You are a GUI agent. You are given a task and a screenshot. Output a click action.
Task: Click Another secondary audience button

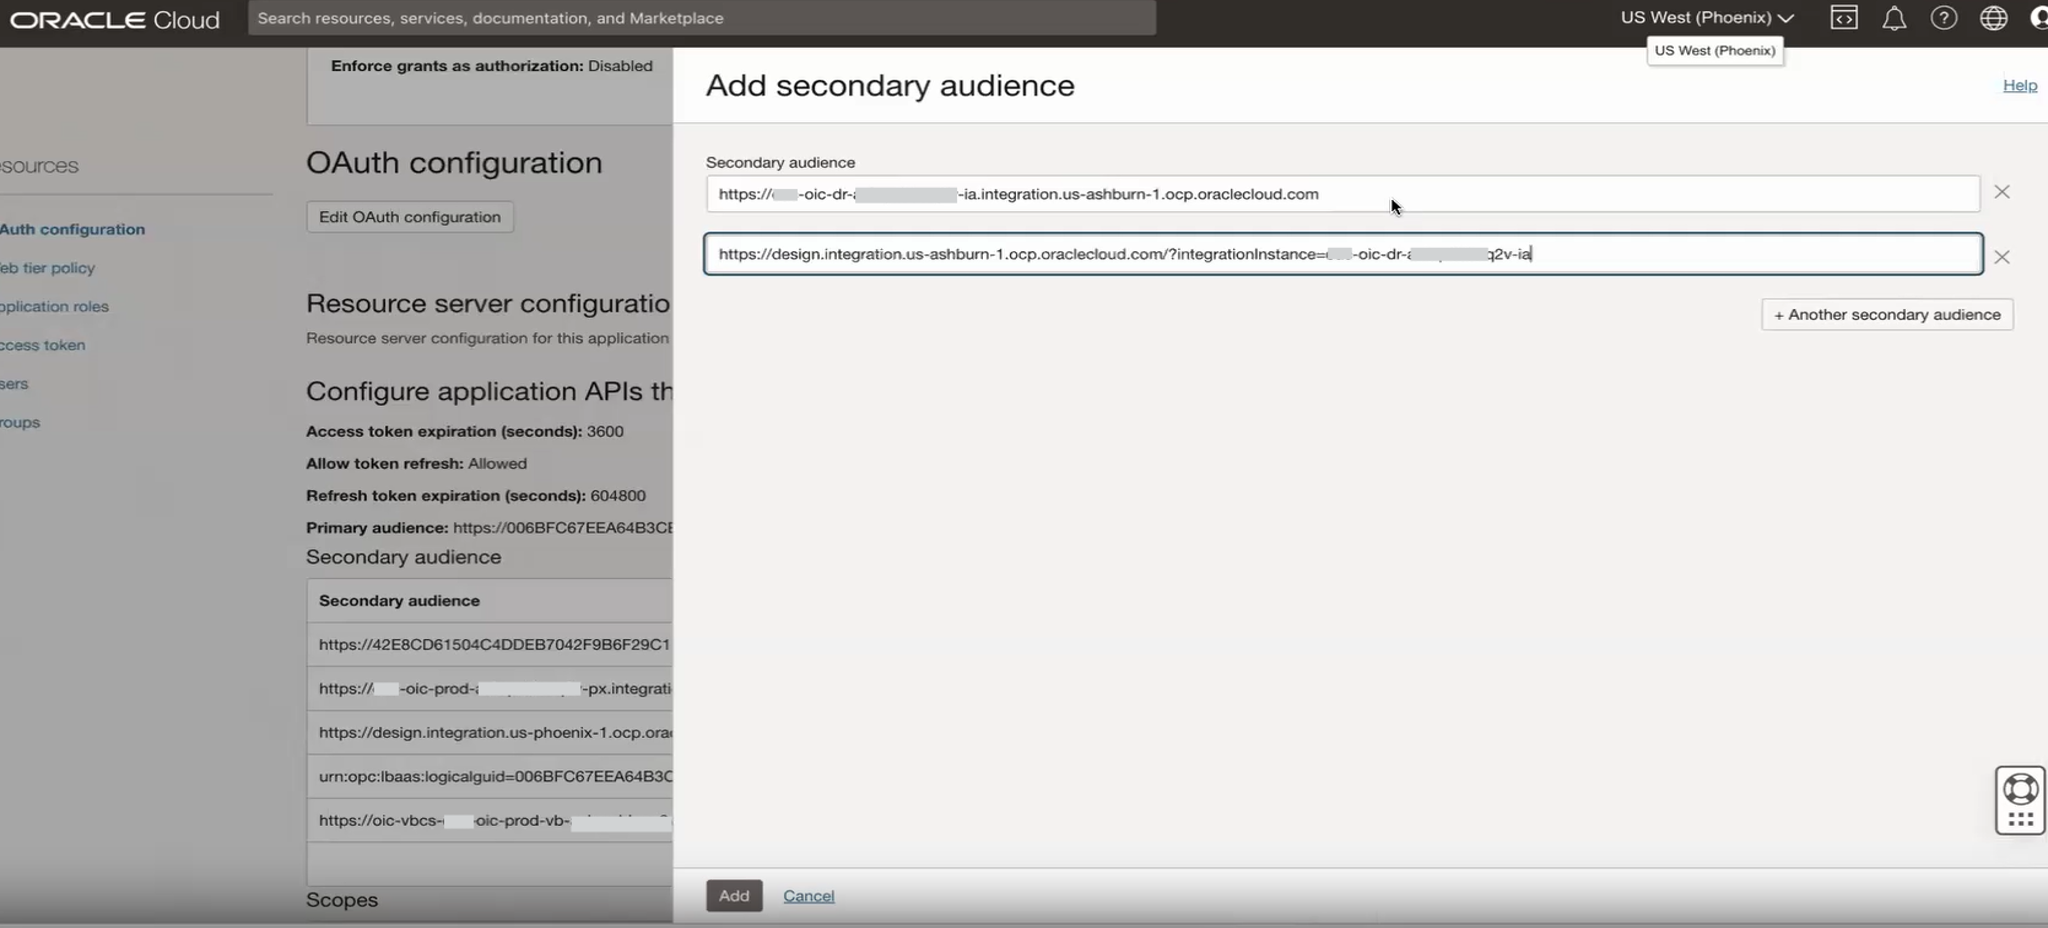1886,314
